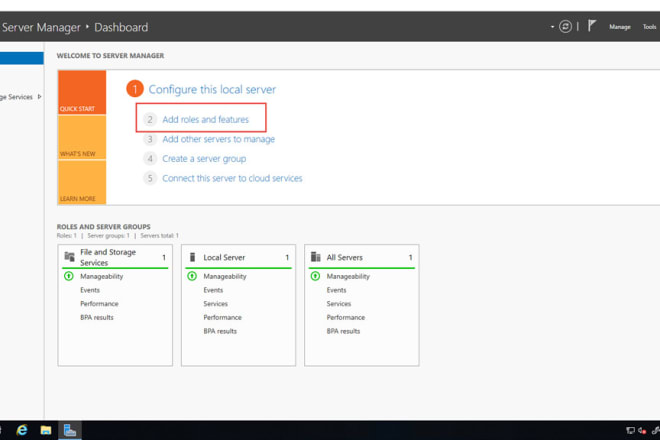660x440 pixels.
Task: Select the WHAT'S NEW tile
Action: 82,137
